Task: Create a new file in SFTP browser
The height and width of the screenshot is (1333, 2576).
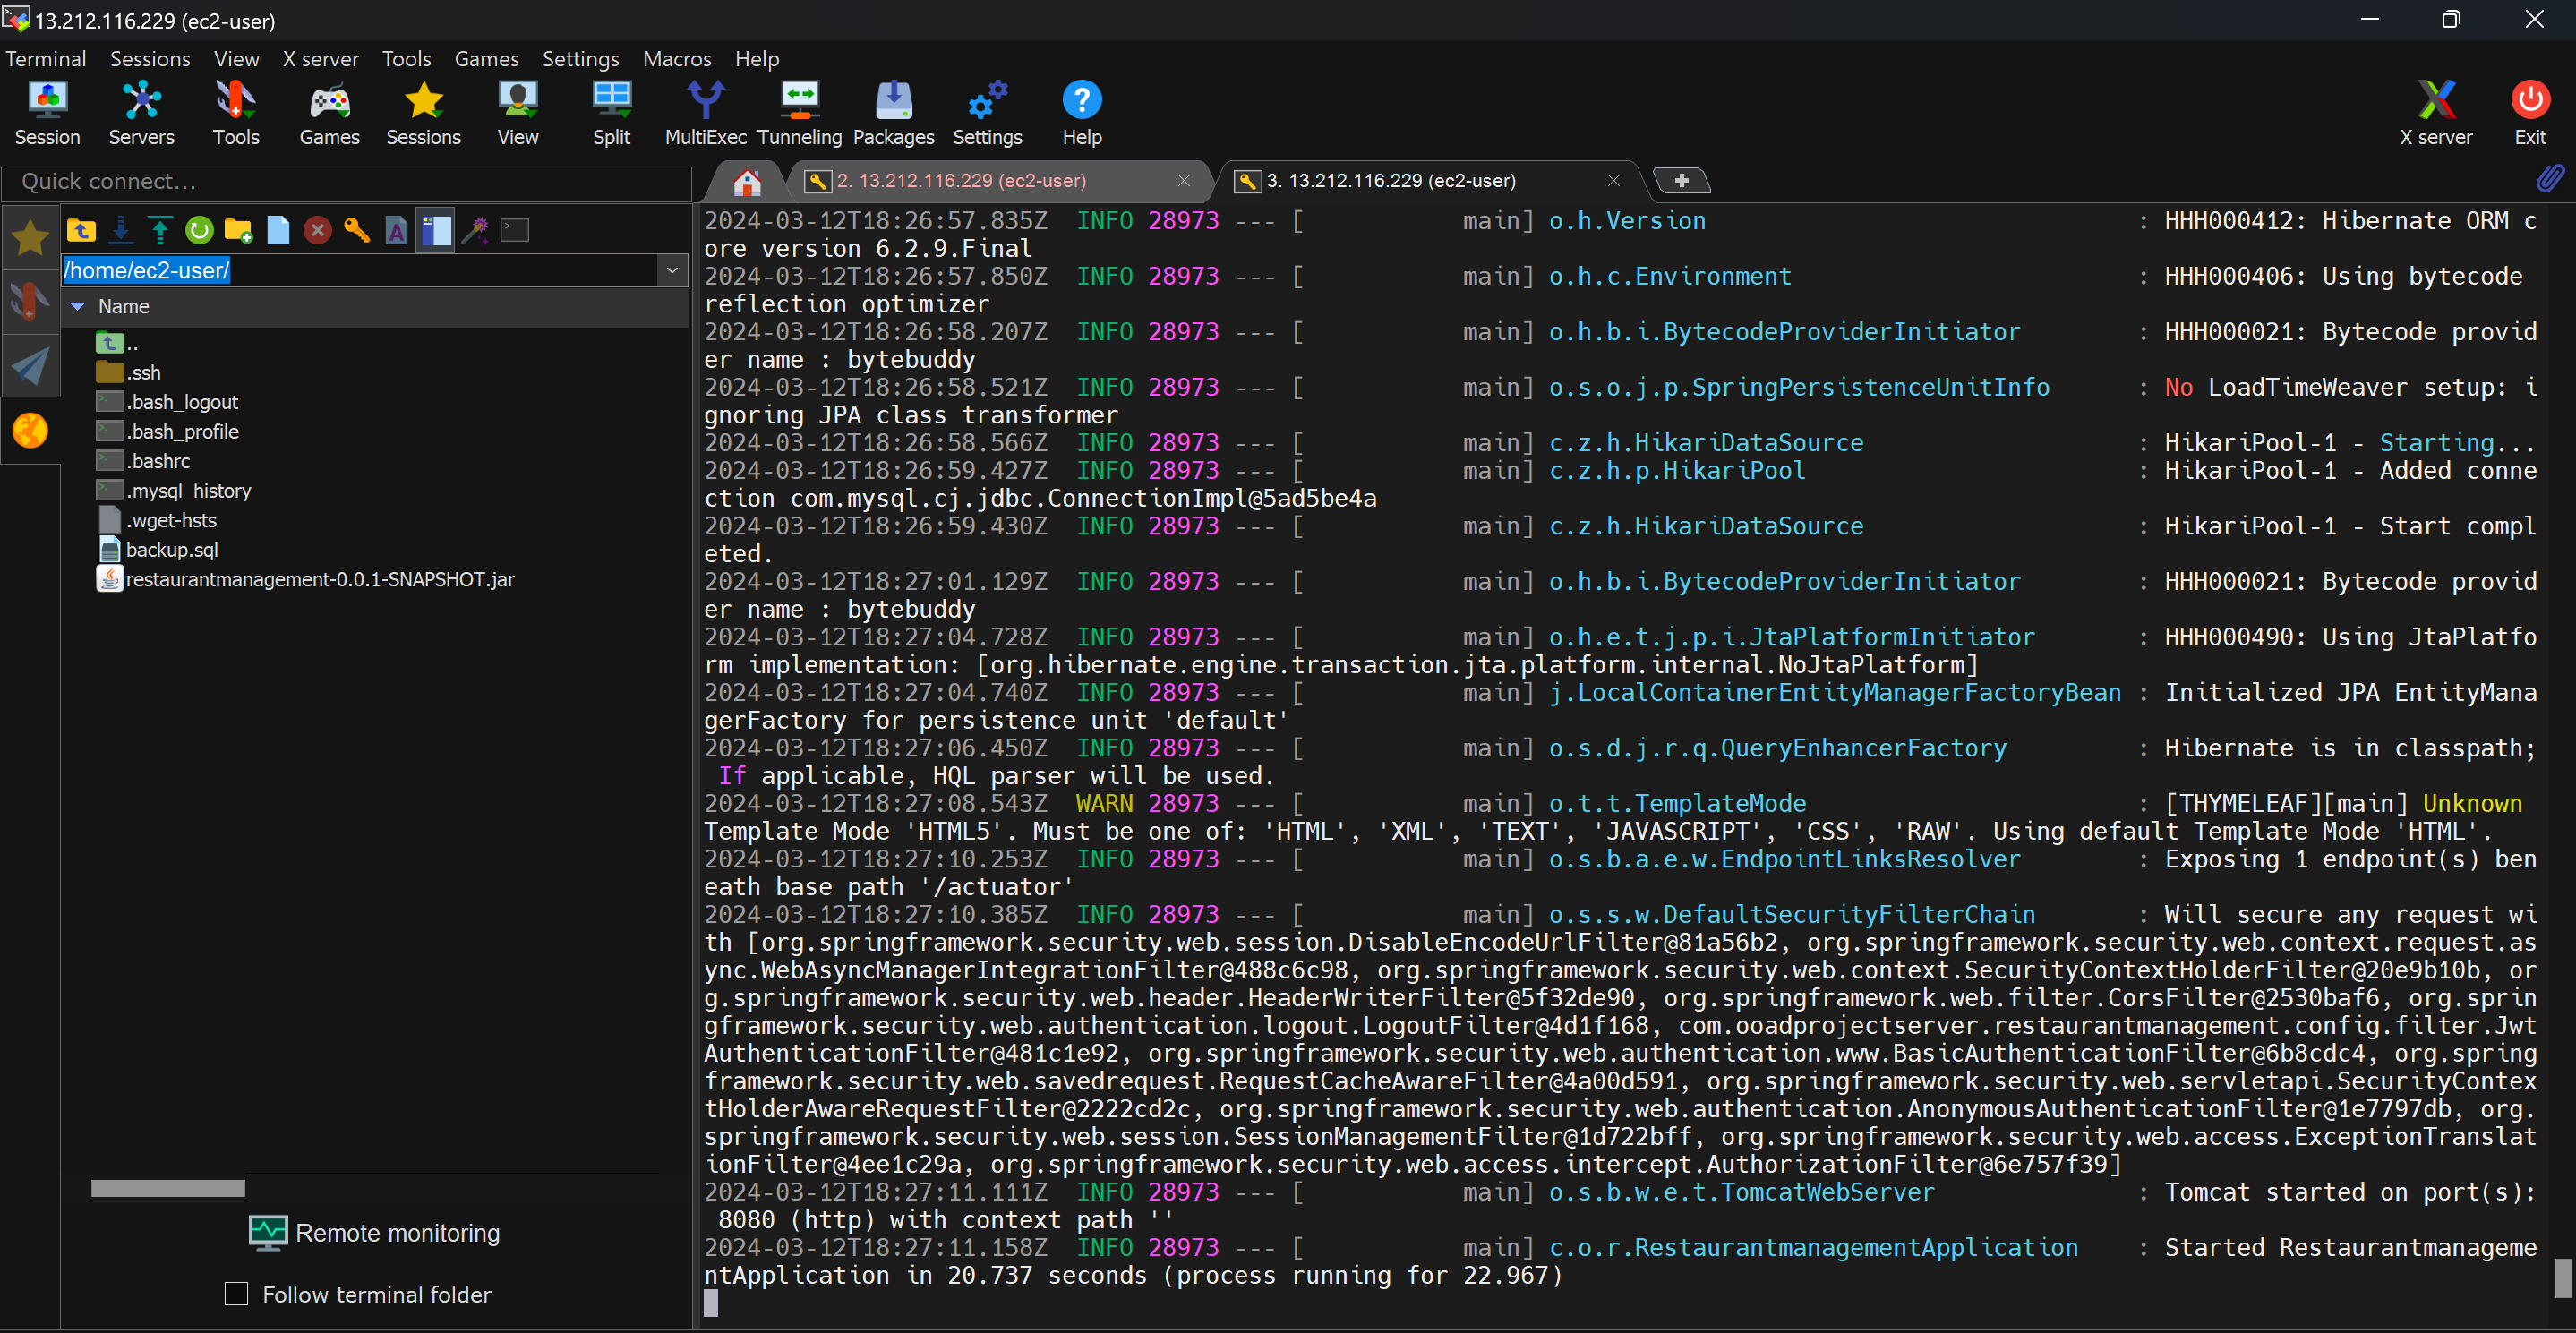Action: coord(278,230)
